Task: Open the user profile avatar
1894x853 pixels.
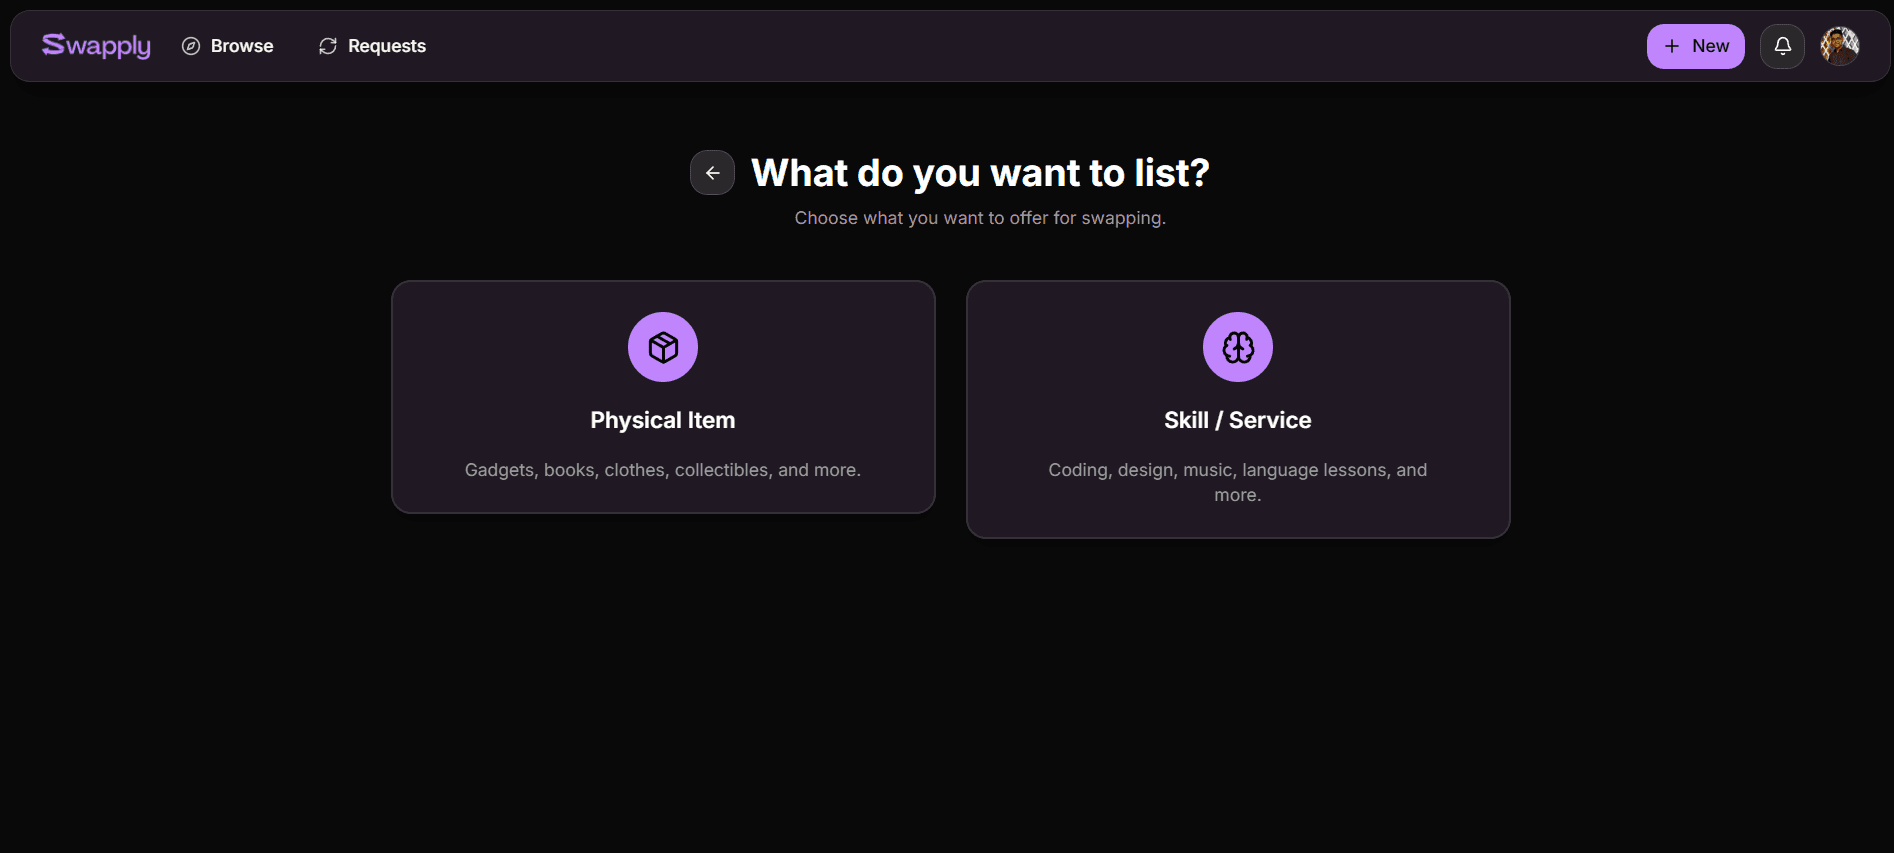Action: click(1839, 46)
